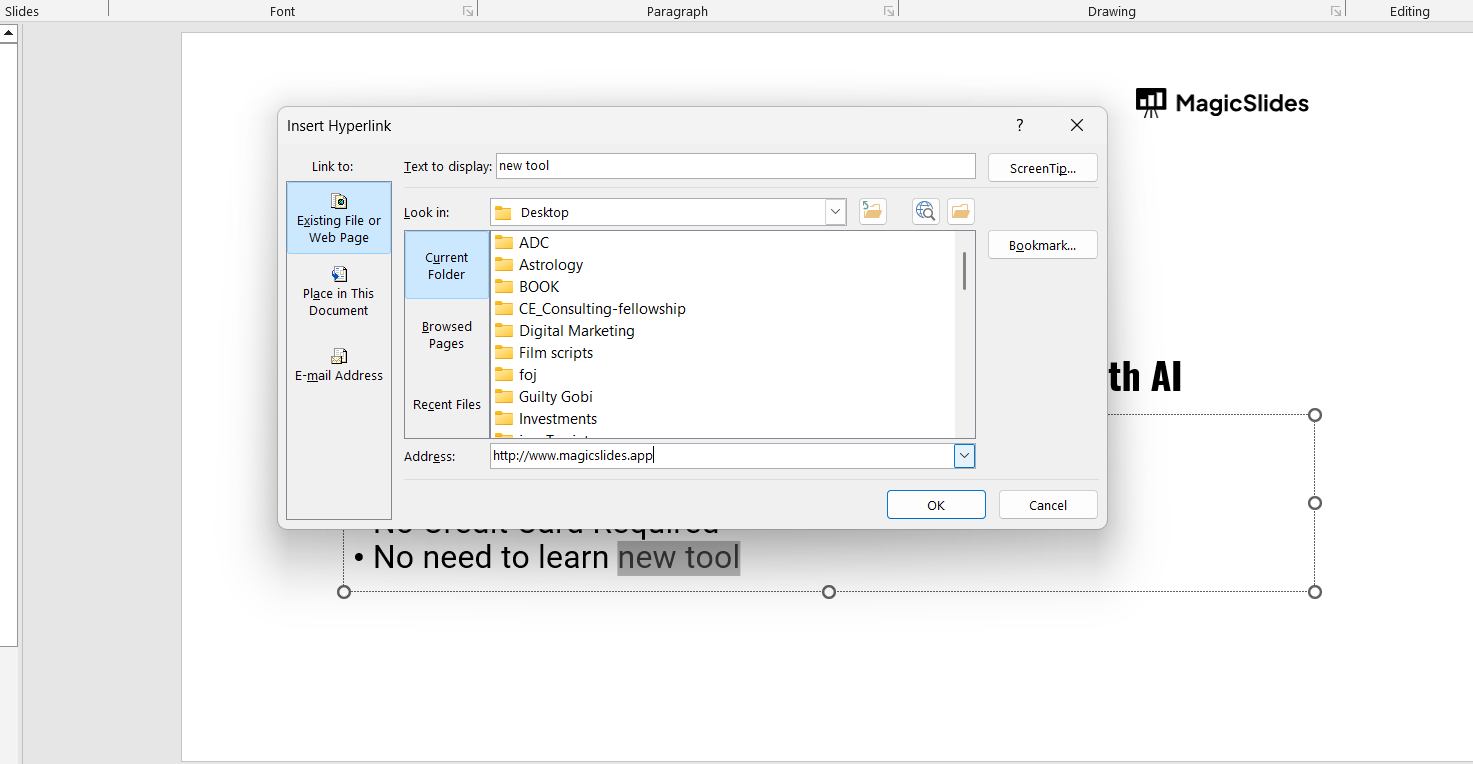The image size is (1473, 764).
Task: Select the CE_Consulting-fellowship folder
Action: [590, 309]
